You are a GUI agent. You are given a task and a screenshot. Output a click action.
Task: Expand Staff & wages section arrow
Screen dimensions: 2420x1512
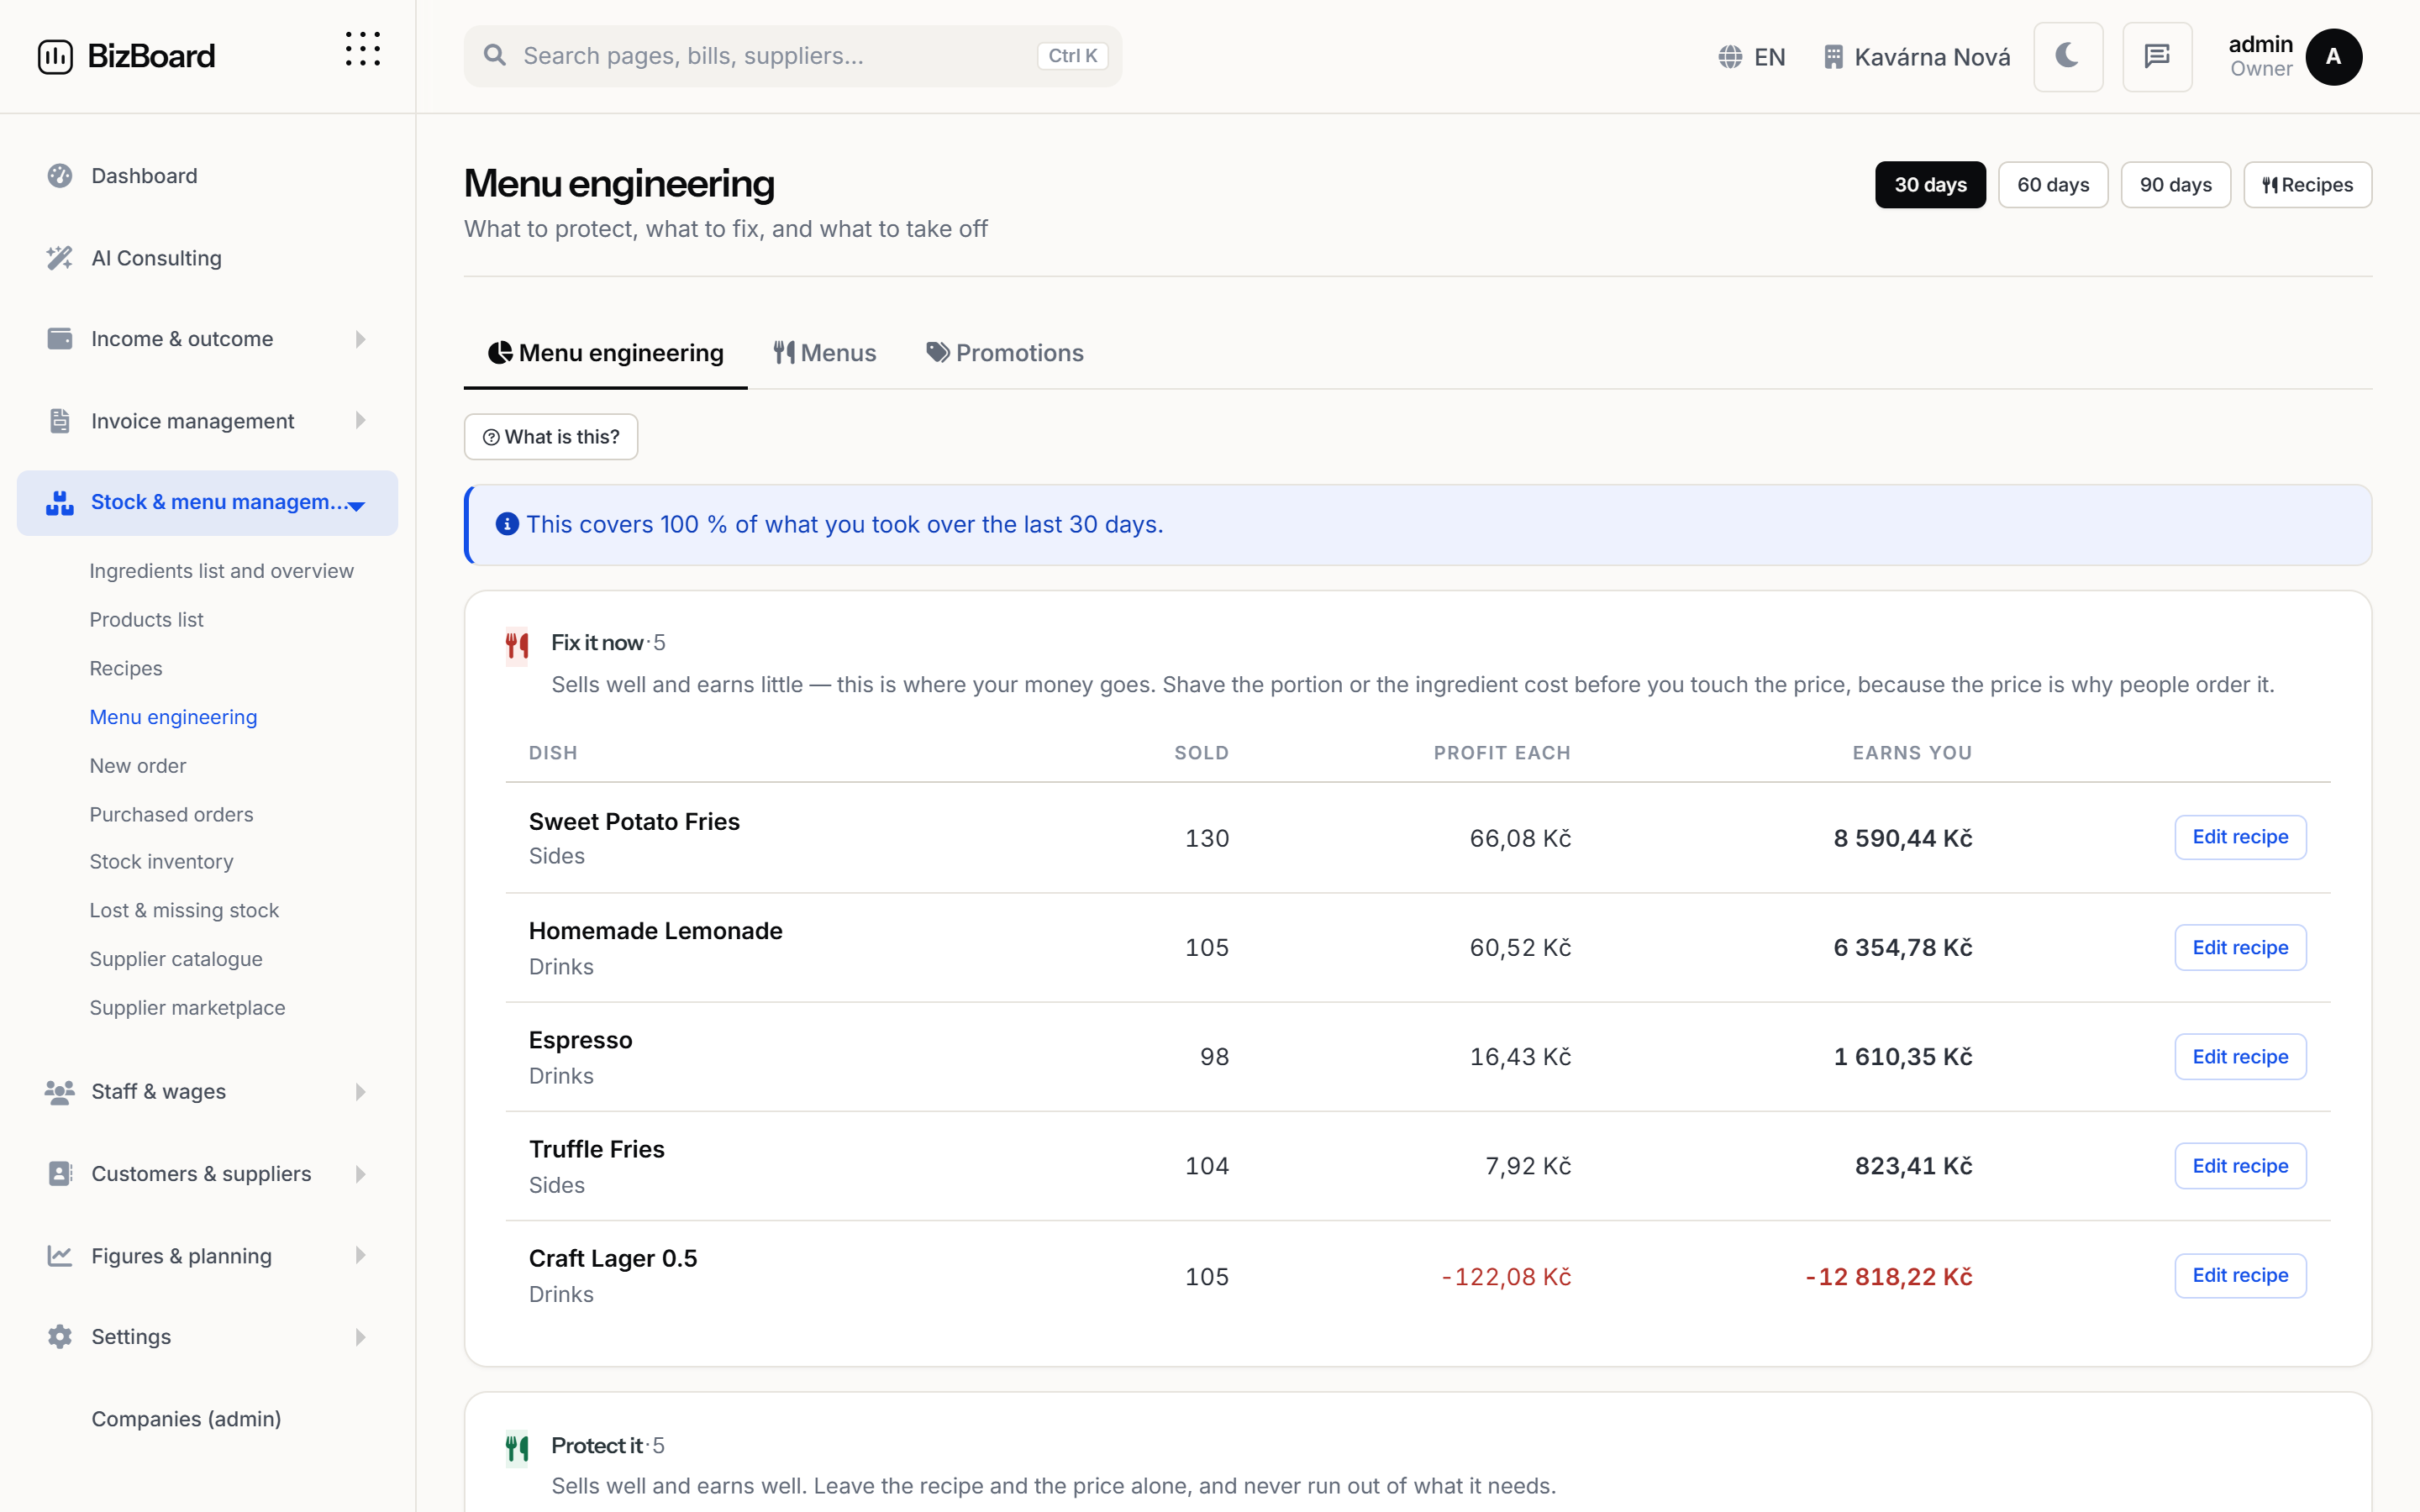click(x=360, y=1092)
